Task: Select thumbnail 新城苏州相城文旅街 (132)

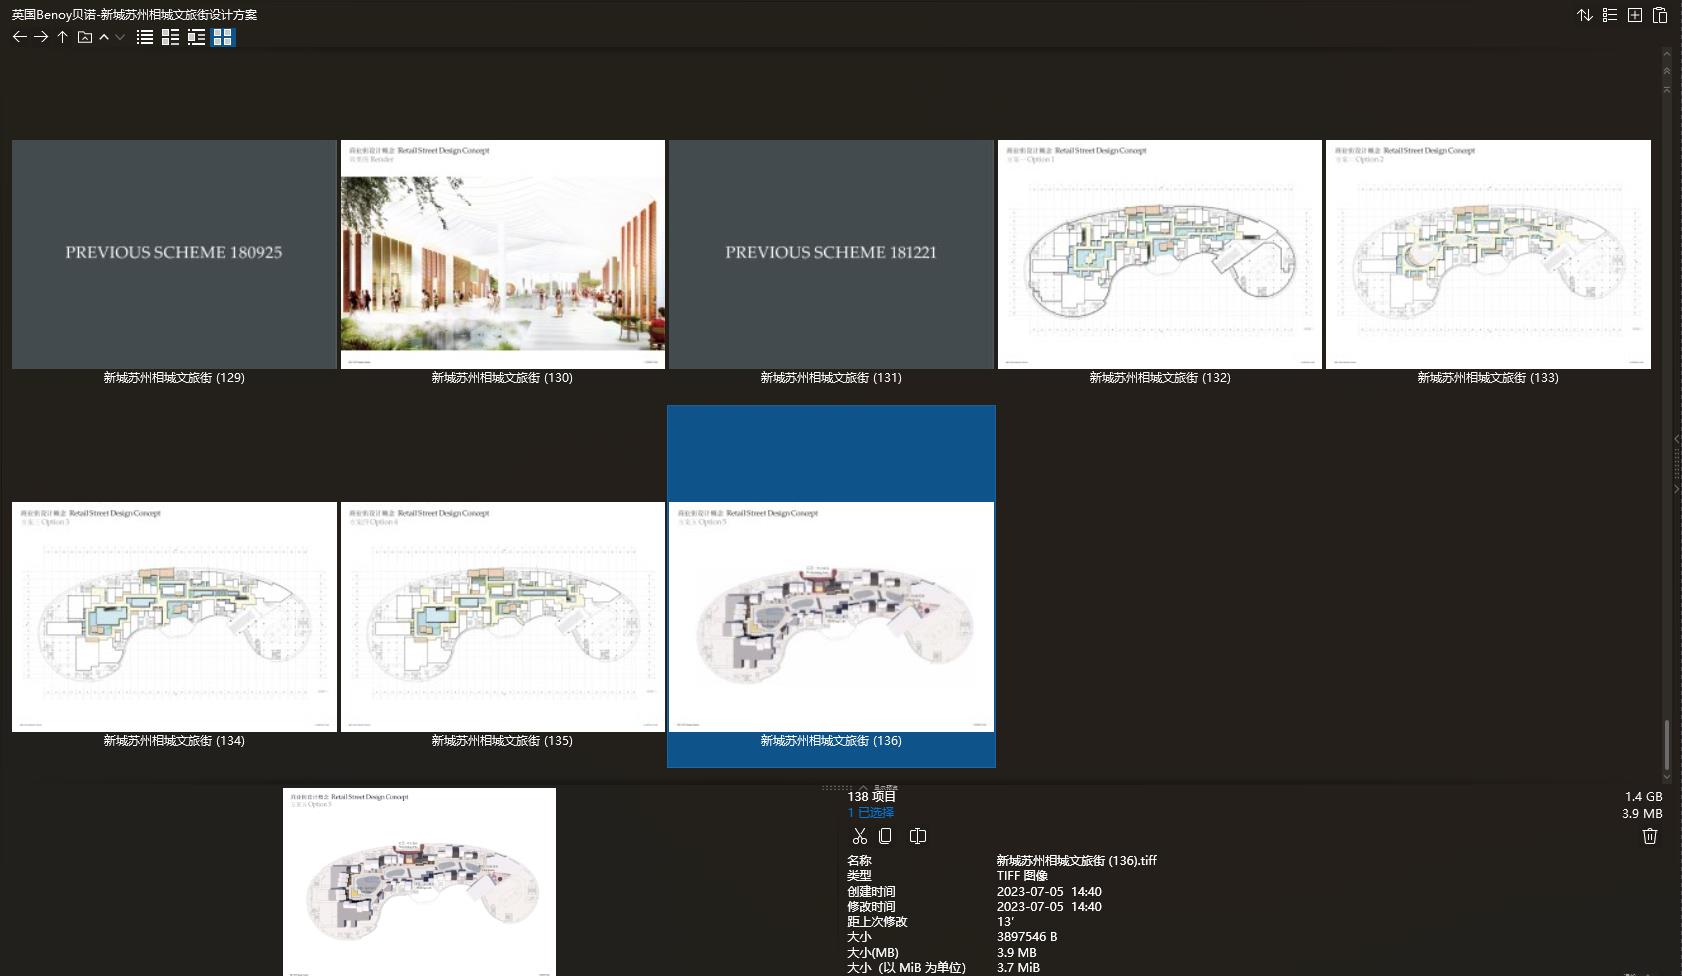Action: click(x=1159, y=254)
